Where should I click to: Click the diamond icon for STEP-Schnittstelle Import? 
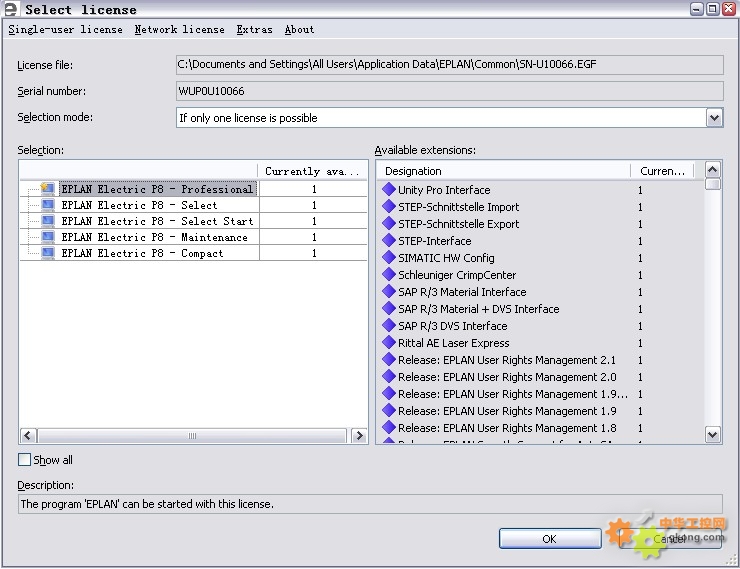pyautogui.click(x=388, y=206)
